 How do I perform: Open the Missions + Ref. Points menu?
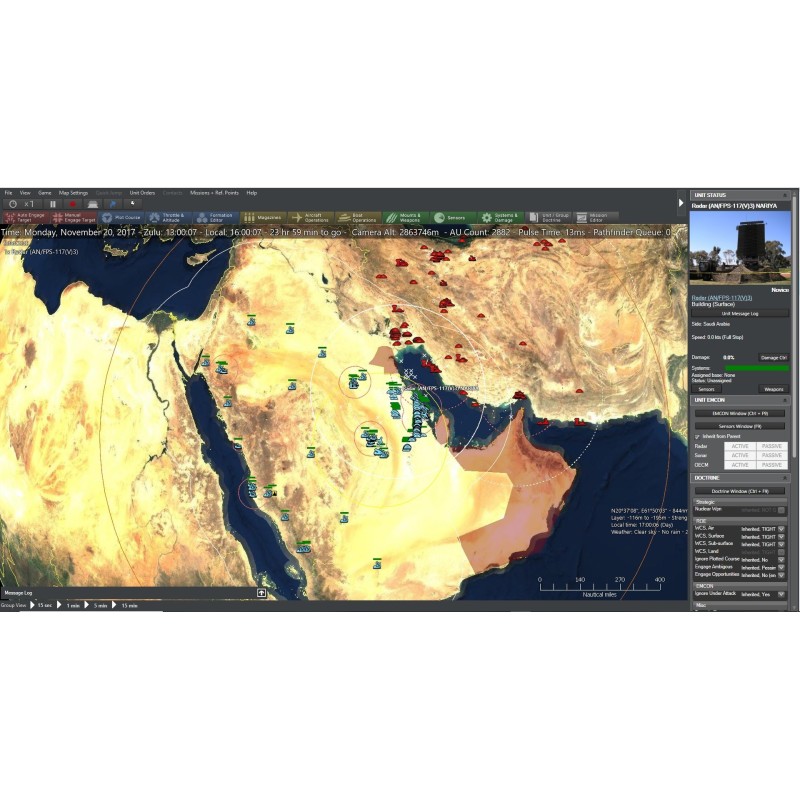click(214, 192)
